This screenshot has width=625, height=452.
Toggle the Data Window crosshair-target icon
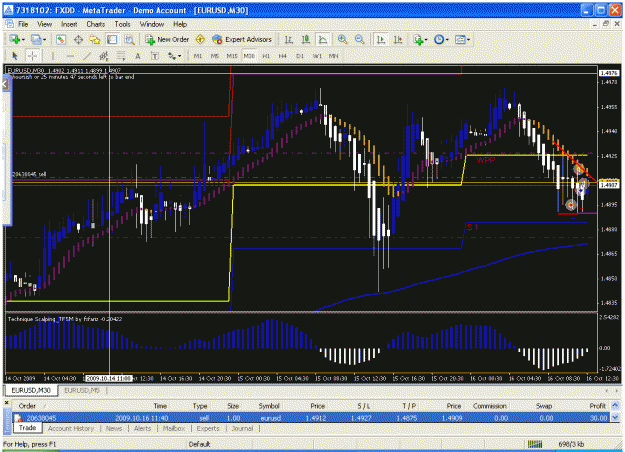click(79, 39)
